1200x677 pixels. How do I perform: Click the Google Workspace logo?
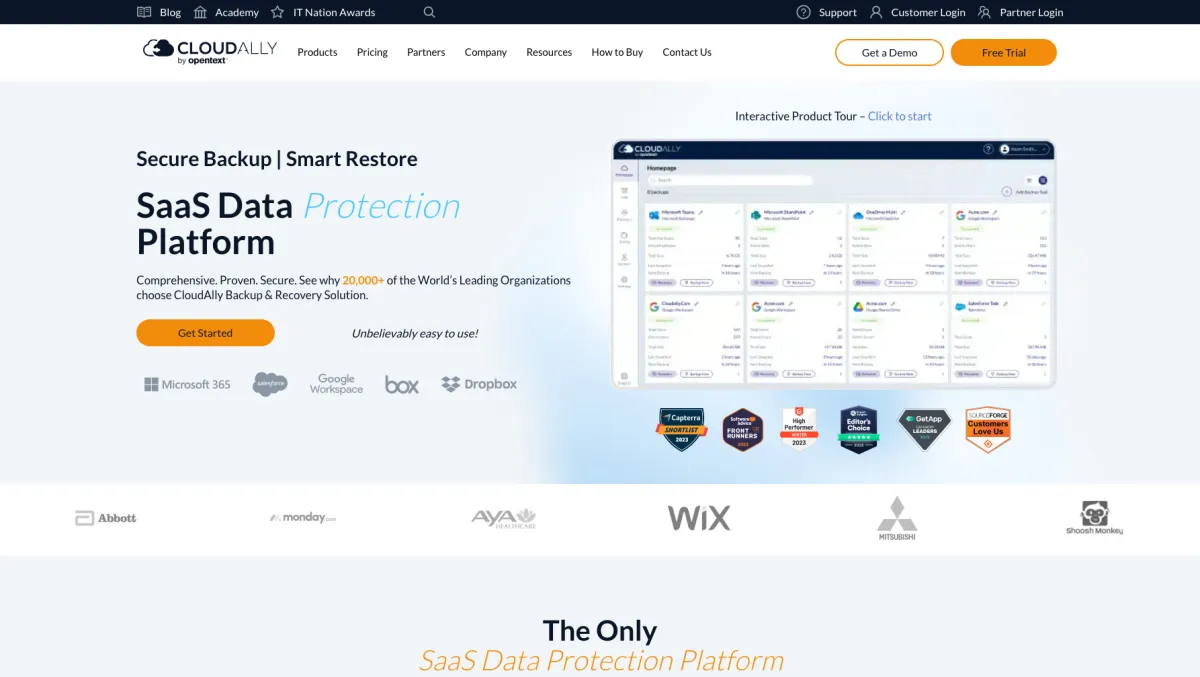(336, 384)
